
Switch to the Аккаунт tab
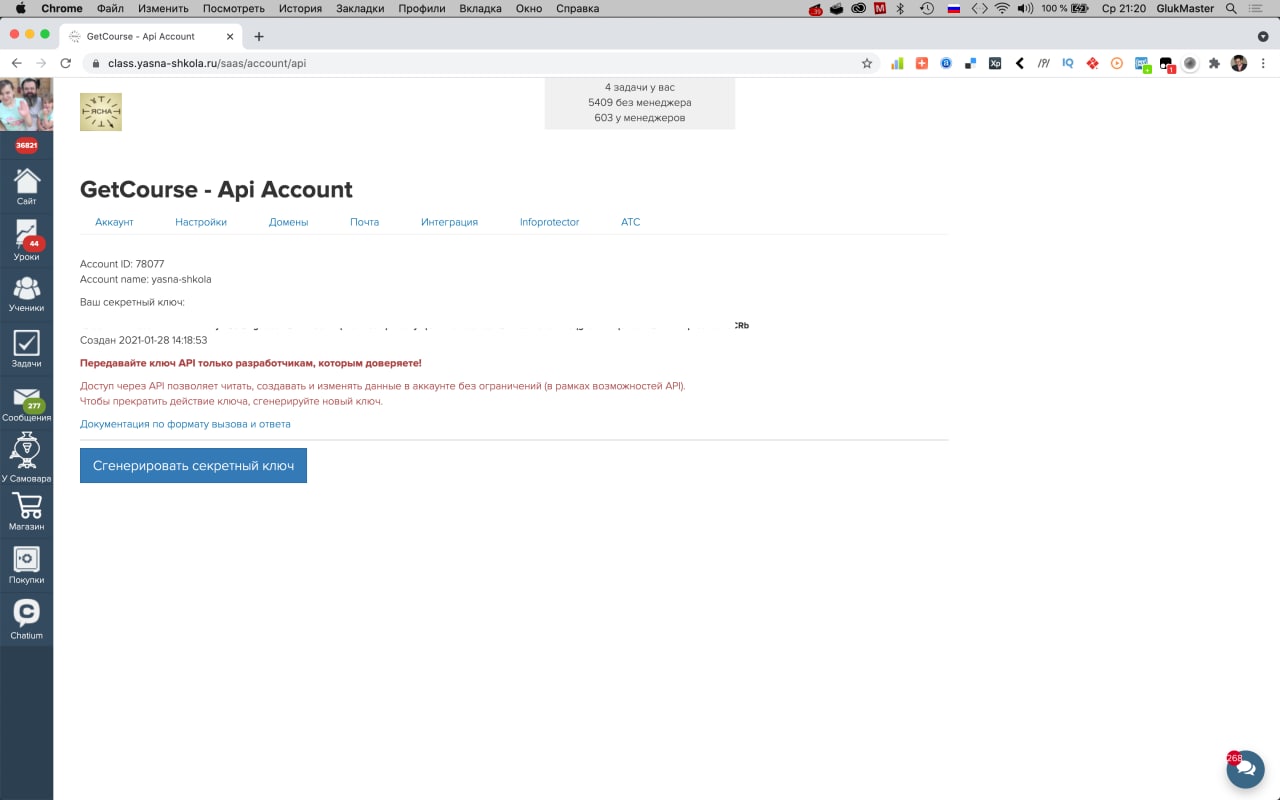pyautogui.click(x=114, y=222)
